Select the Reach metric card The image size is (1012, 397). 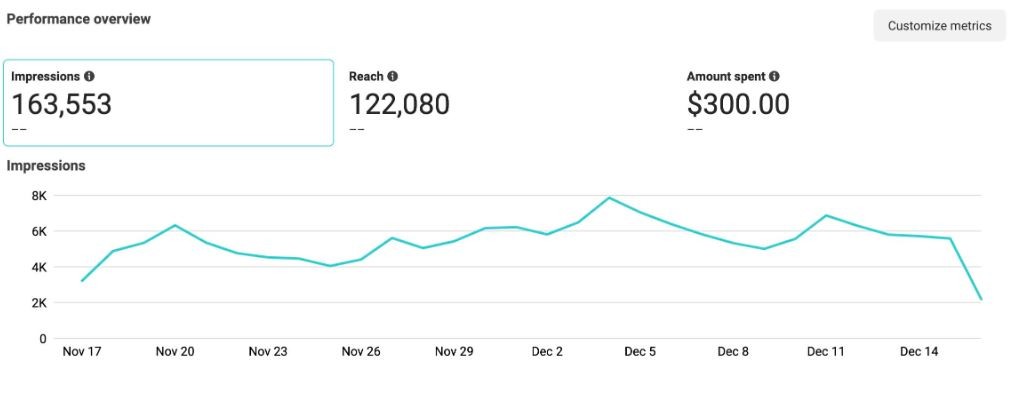pos(507,103)
